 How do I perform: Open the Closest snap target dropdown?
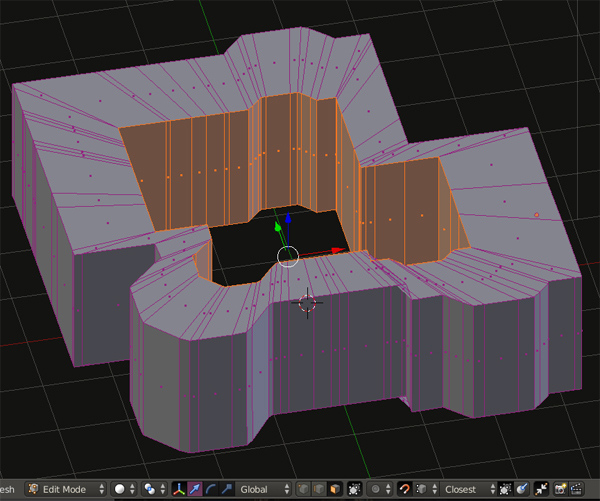click(x=466, y=490)
